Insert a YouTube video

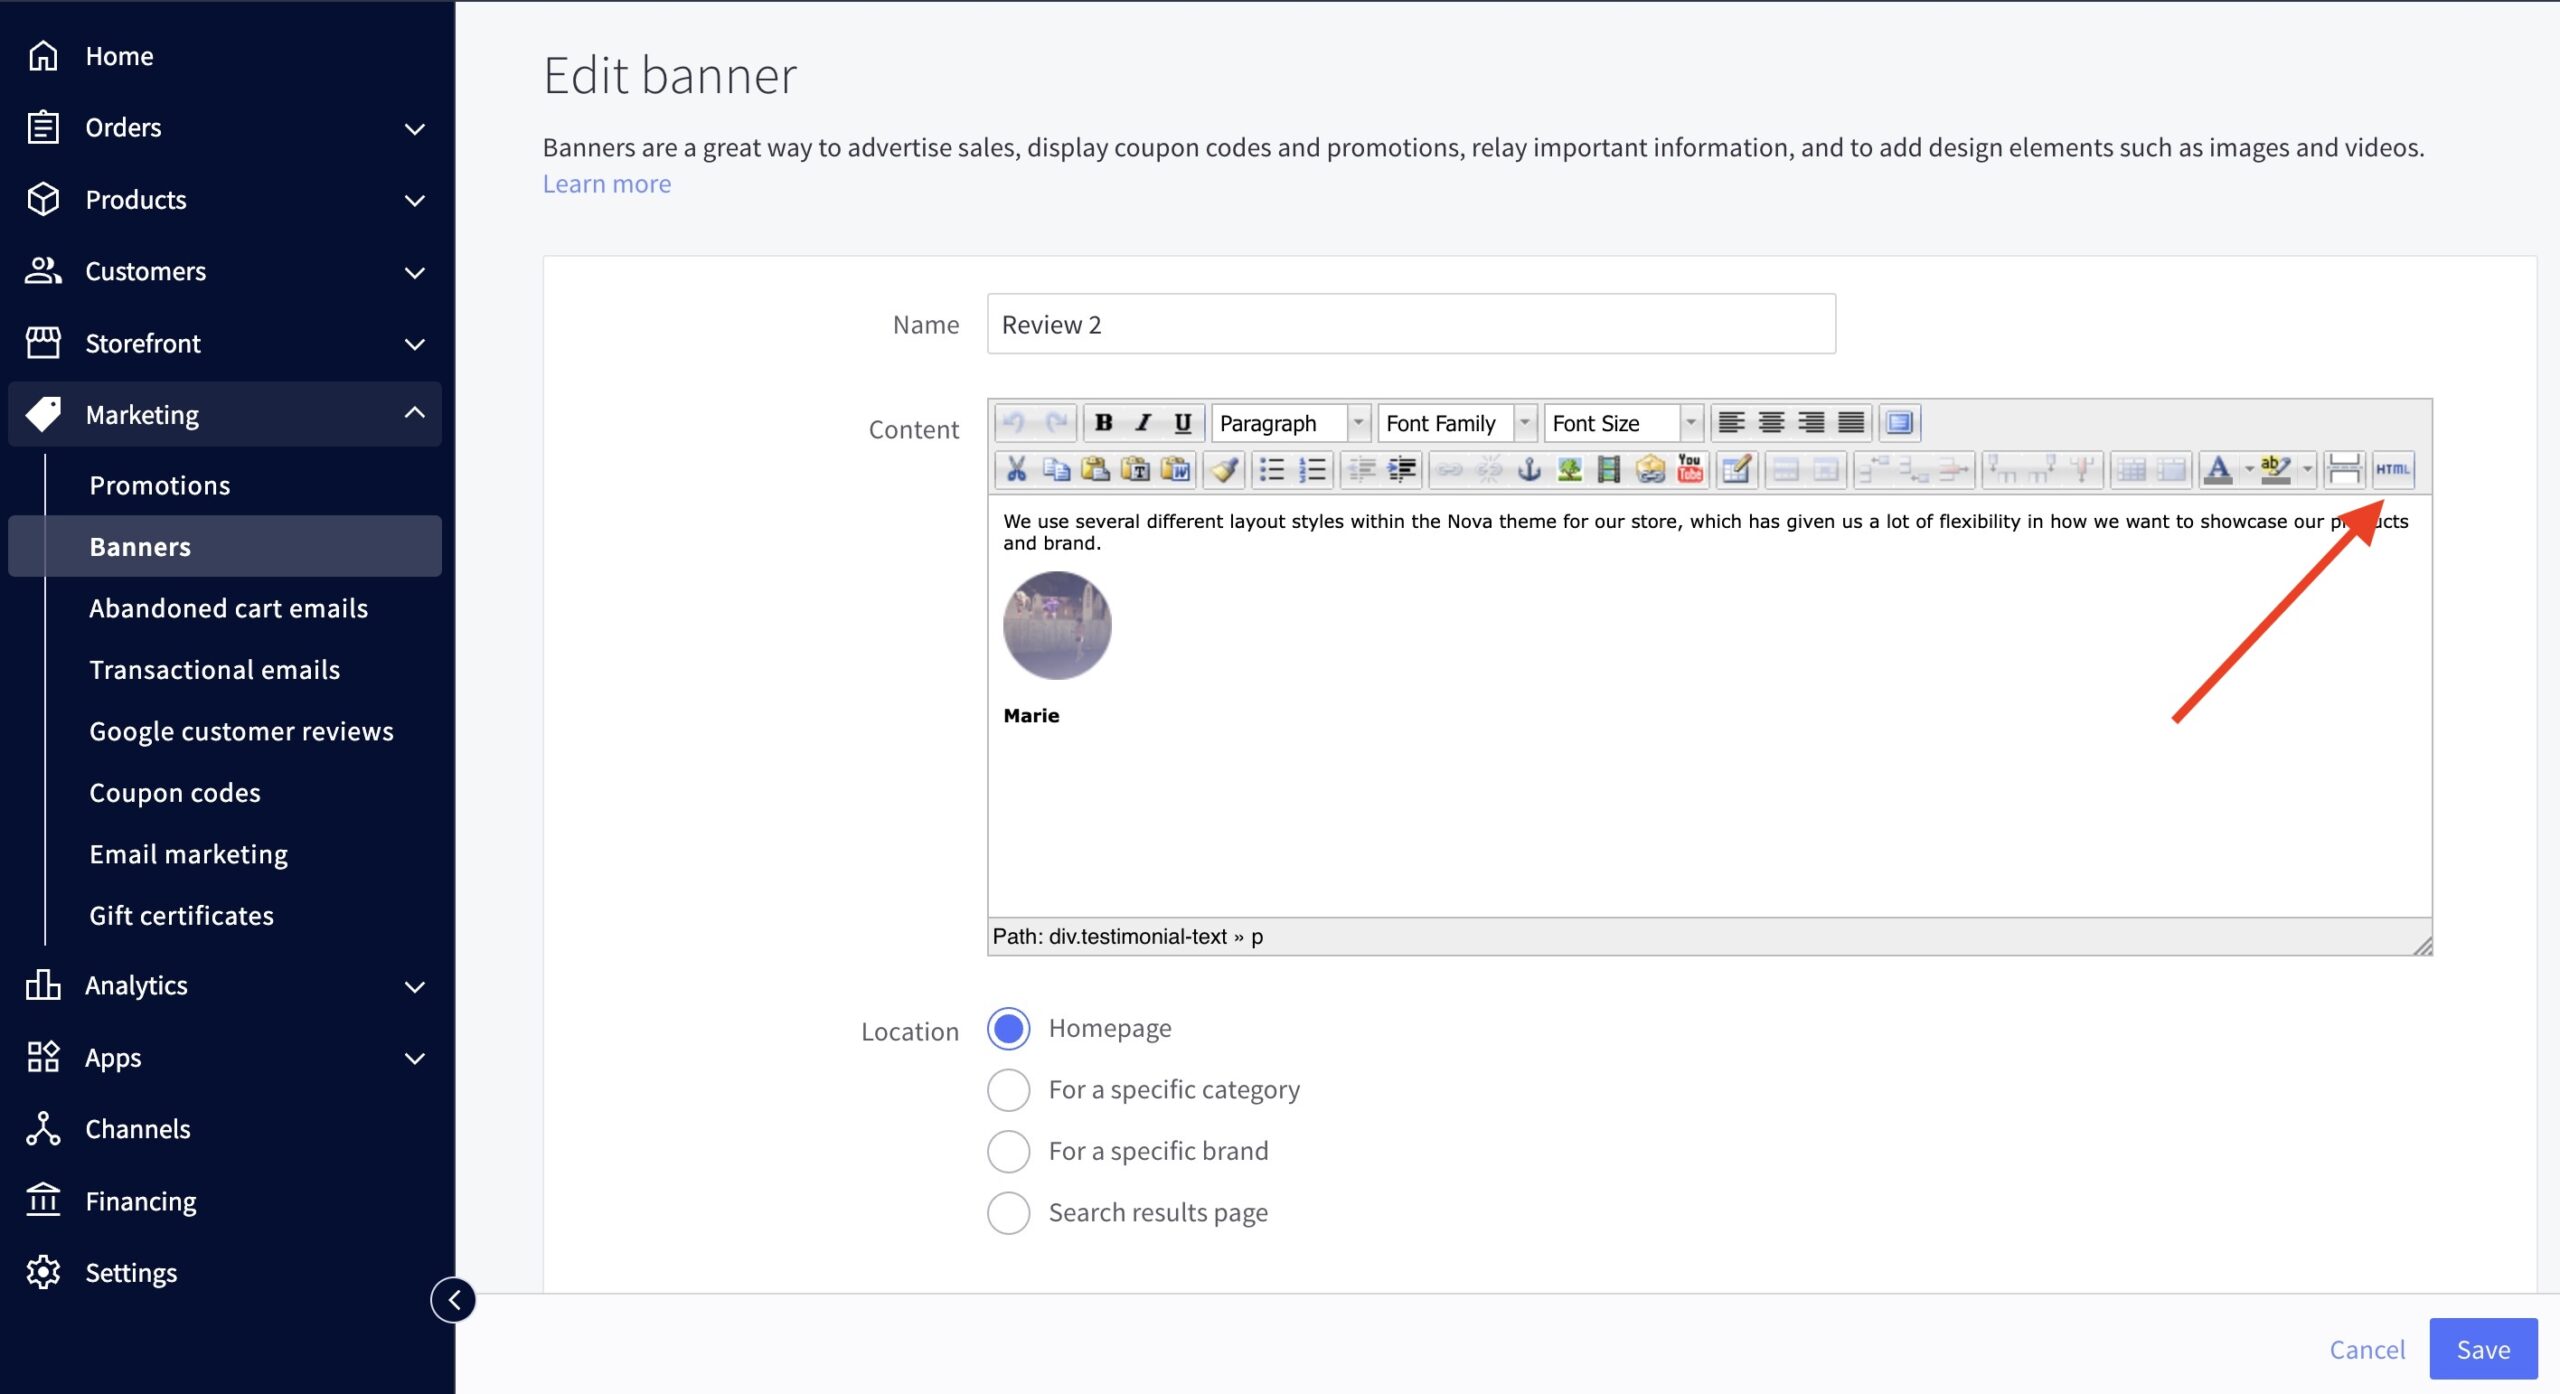click(x=1690, y=469)
